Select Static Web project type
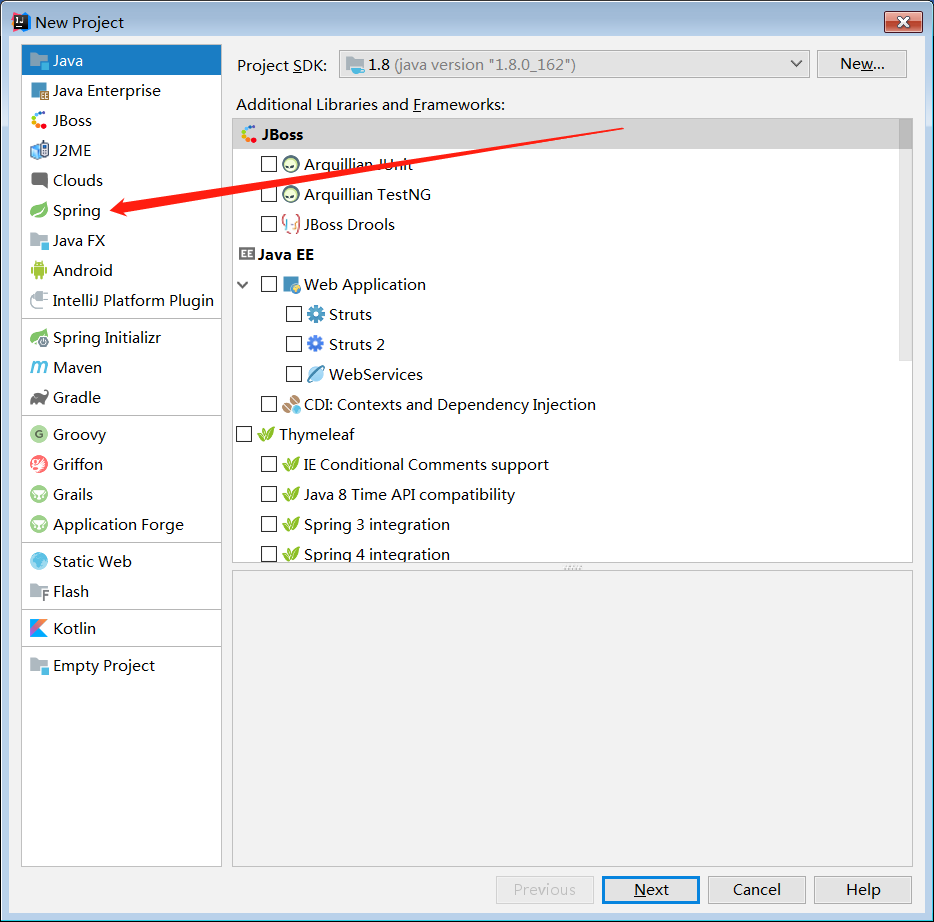Screen dimensions: 934x922 click(122, 561)
